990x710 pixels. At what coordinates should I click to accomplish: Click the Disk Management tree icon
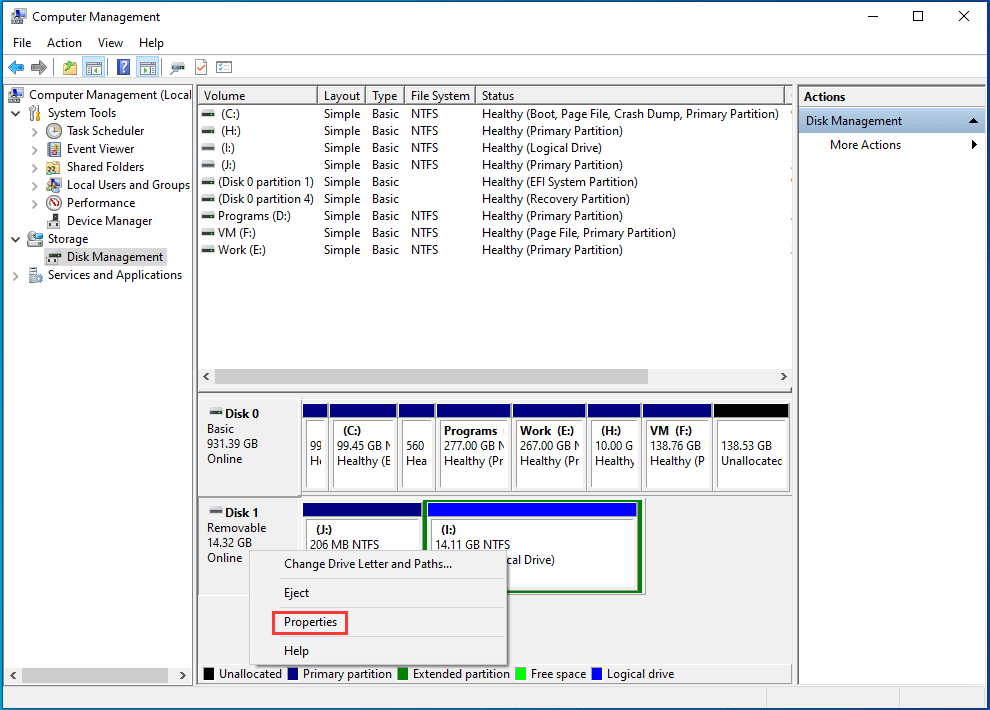pyautogui.click(x=54, y=257)
